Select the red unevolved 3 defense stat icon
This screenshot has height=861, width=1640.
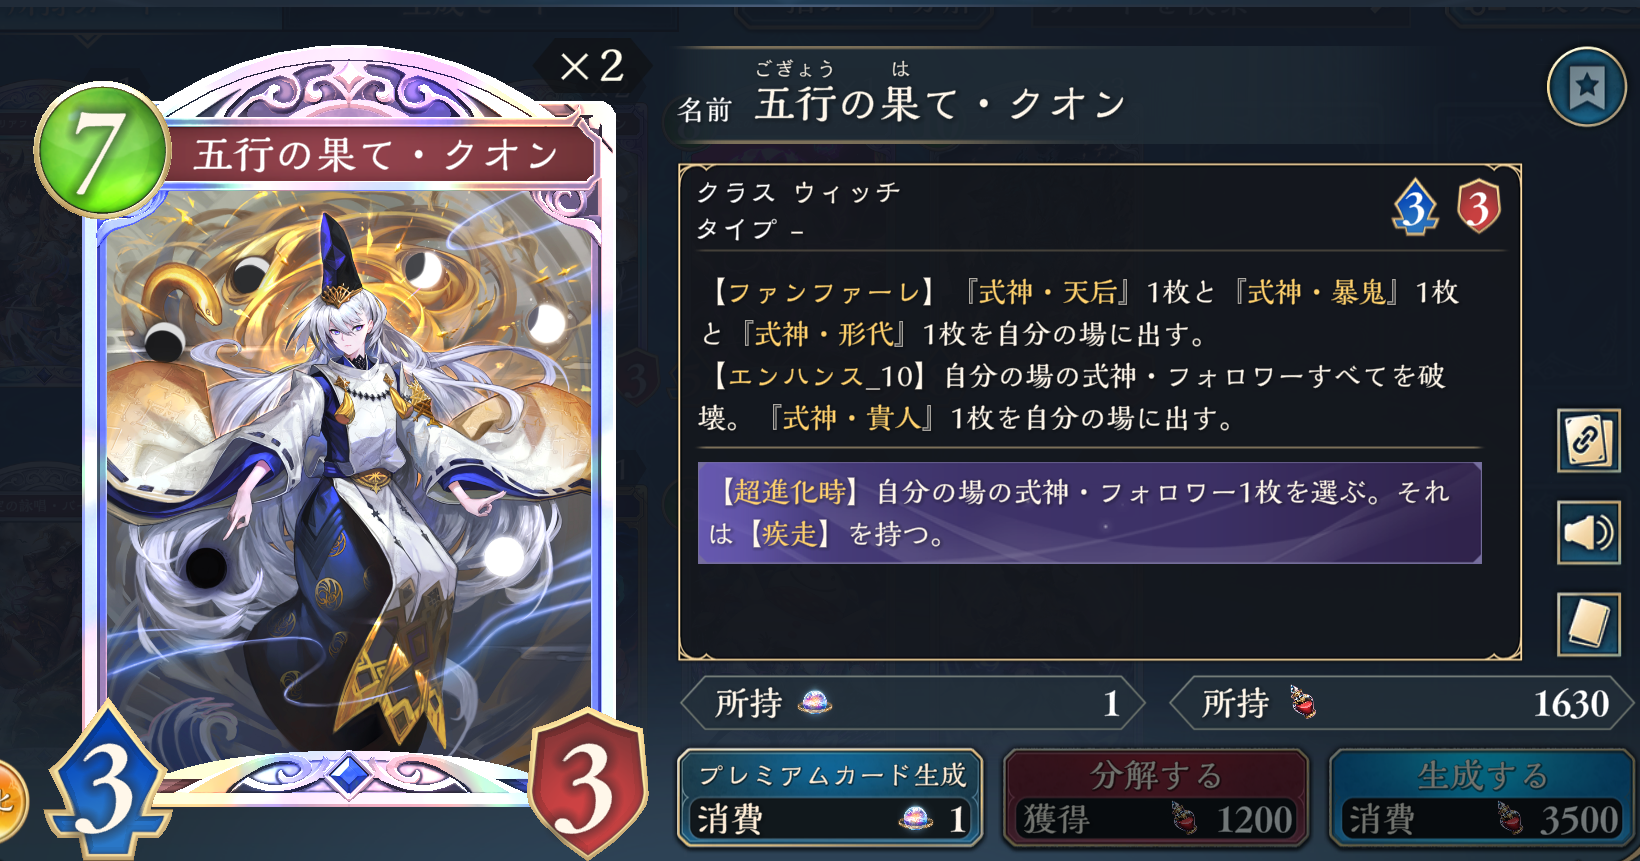pyautogui.click(x=1479, y=207)
